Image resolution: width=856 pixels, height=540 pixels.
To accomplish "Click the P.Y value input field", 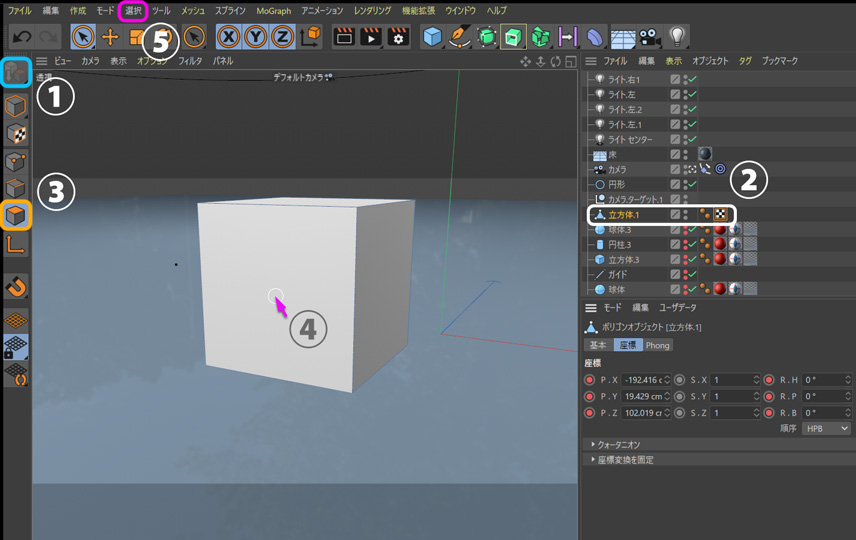I will [645, 396].
